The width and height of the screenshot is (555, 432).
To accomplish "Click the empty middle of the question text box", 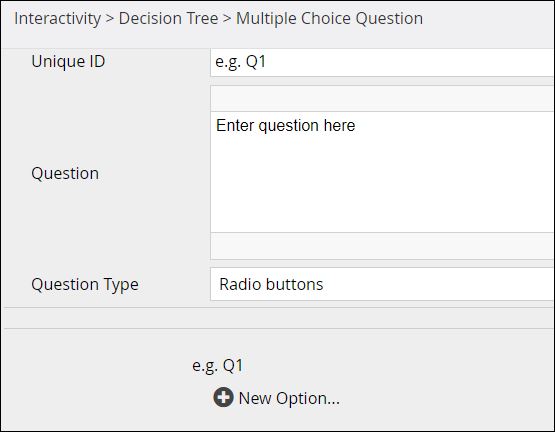I will tap(382, 177).
